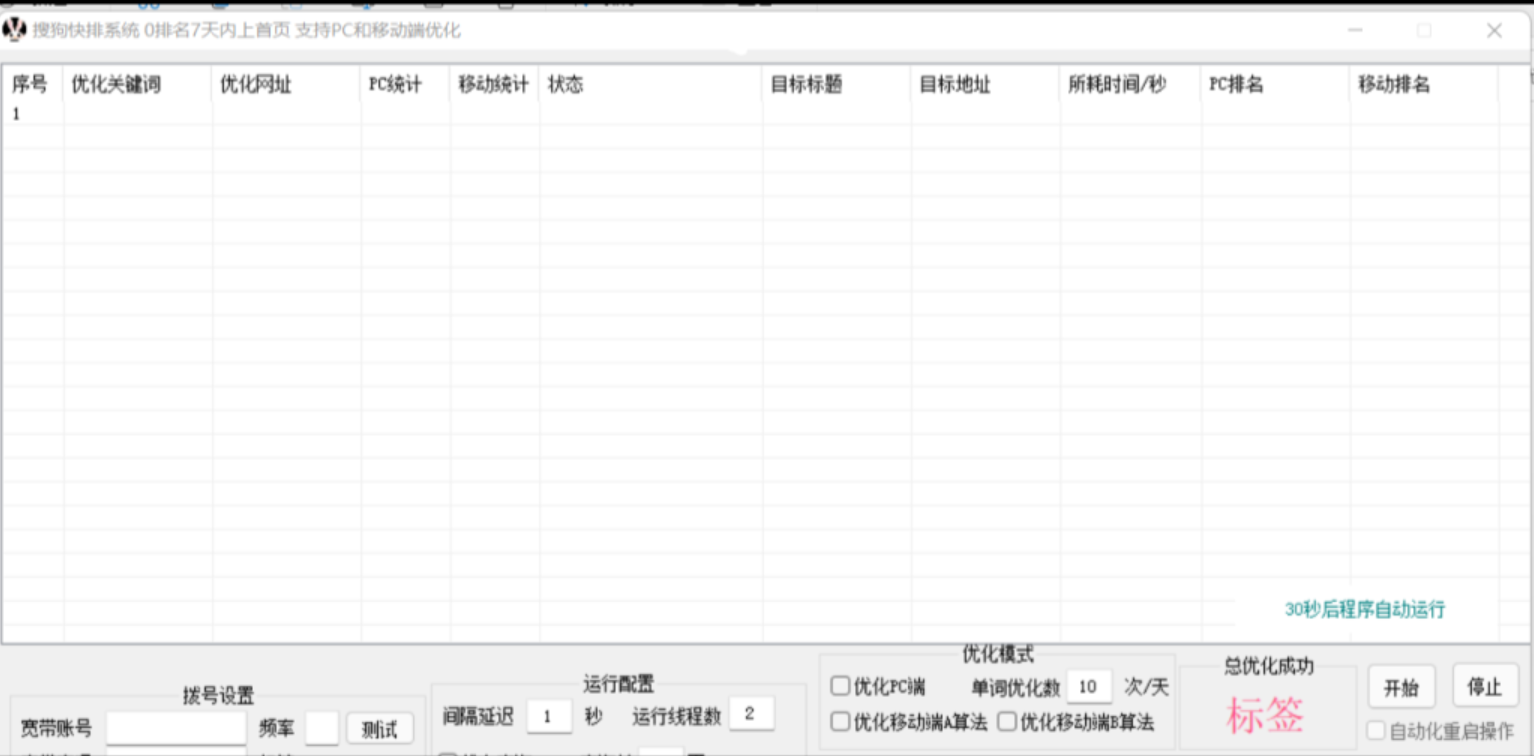Click the 所耗时间/秒 column header
The image size is (1534, 756).
click(x=1131, y=85)
